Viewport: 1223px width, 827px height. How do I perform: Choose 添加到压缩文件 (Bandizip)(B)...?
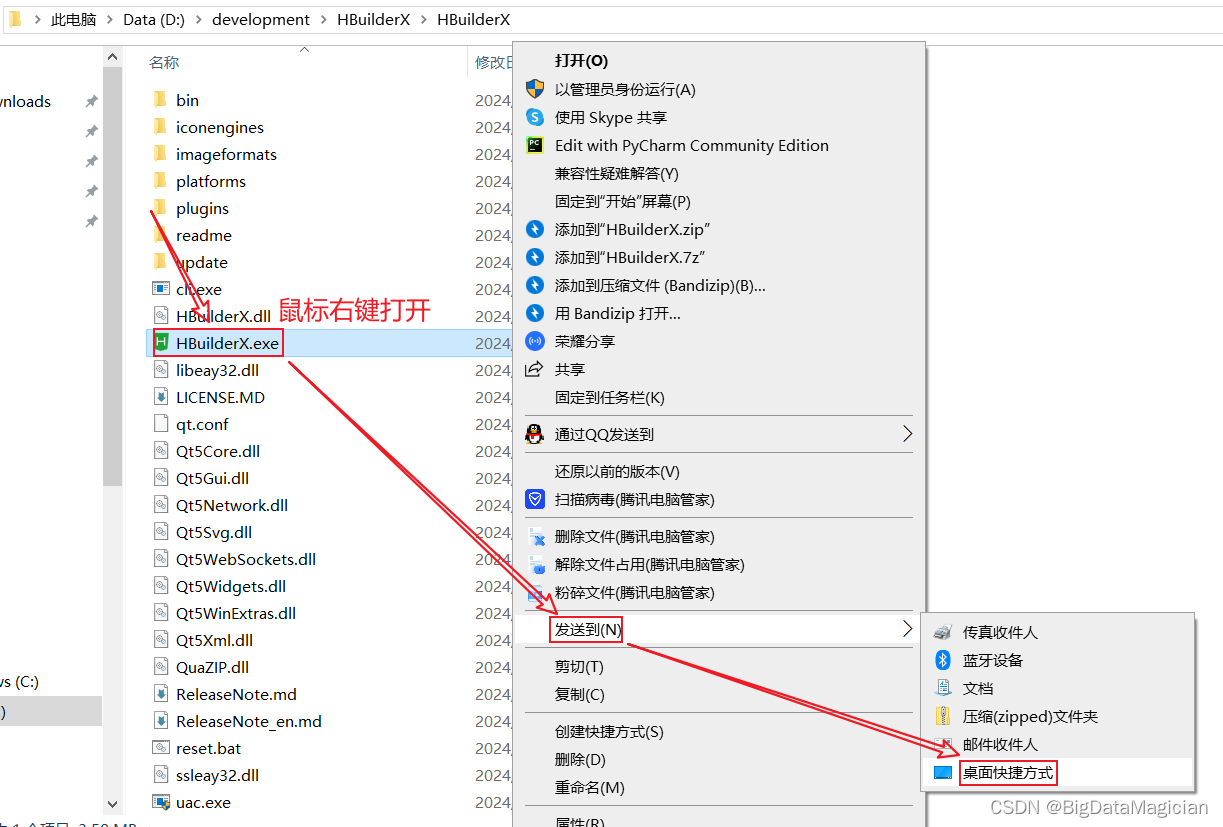coord(660,285)
